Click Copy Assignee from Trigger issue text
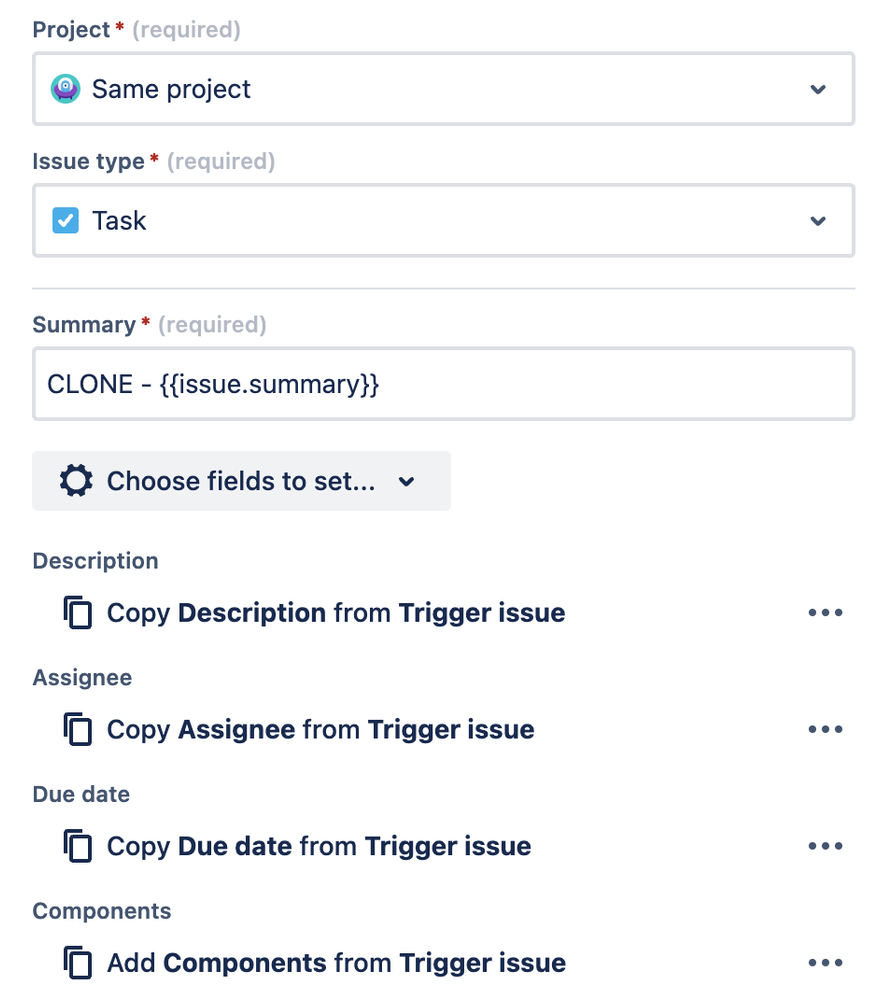The image size is (893, 999). point(320,729)
